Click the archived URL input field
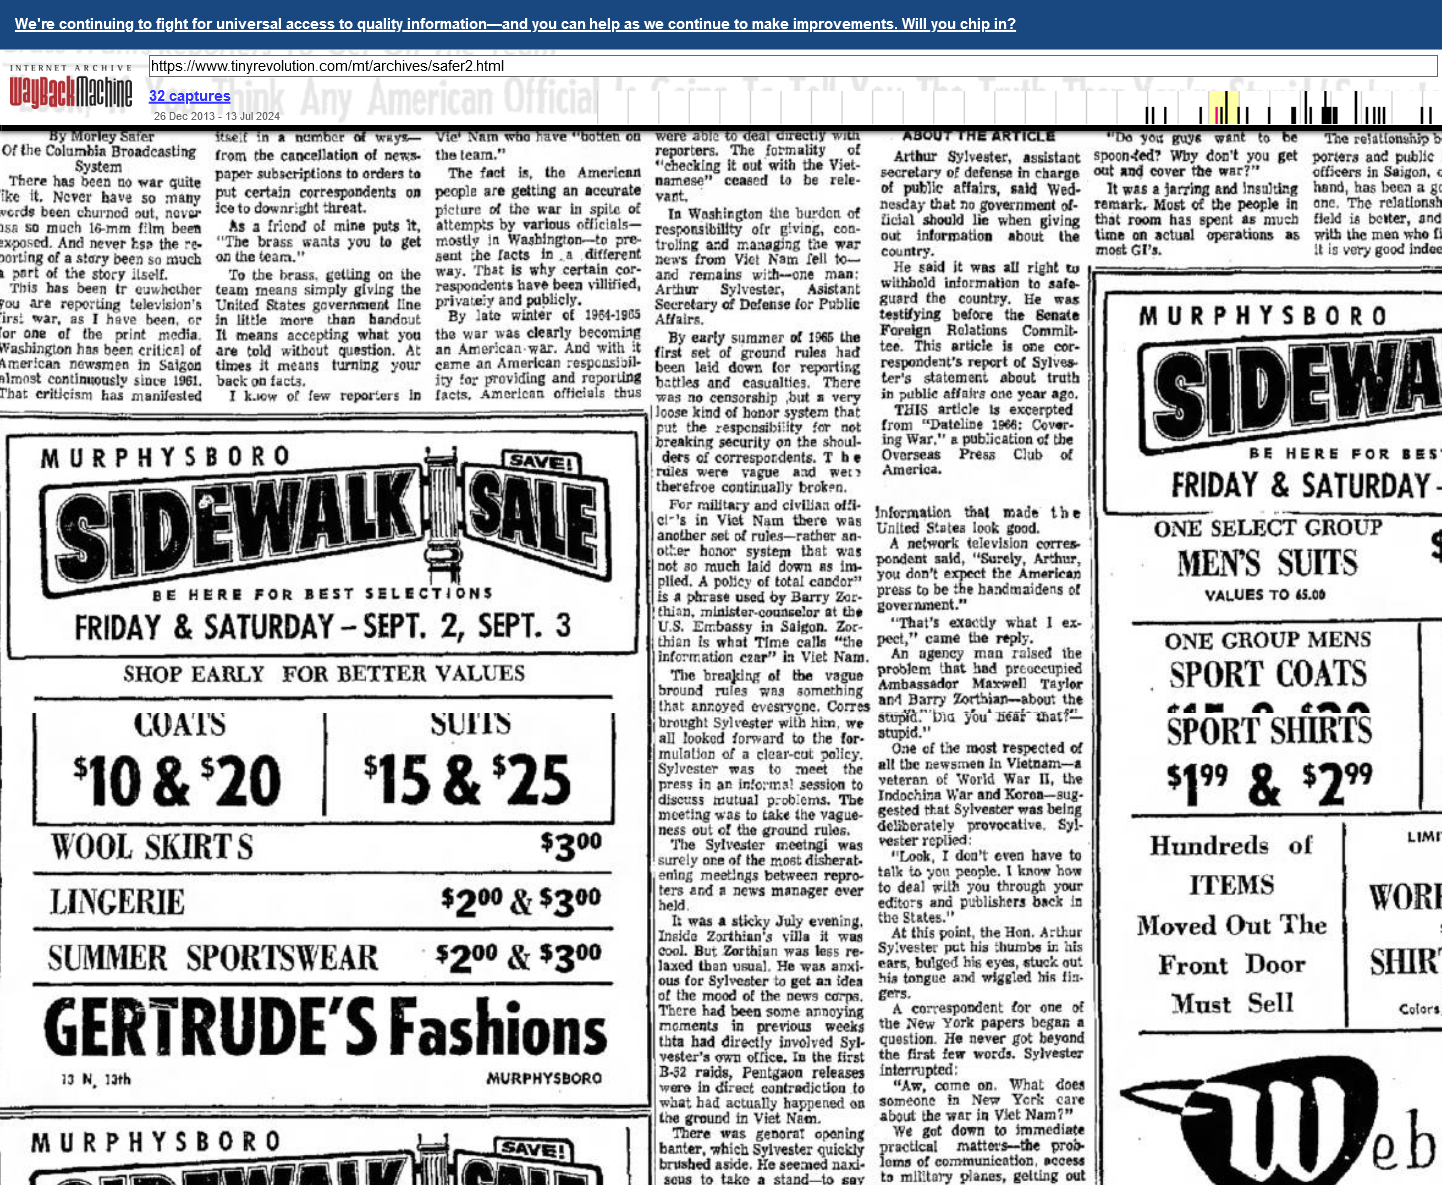 [792, 66]
